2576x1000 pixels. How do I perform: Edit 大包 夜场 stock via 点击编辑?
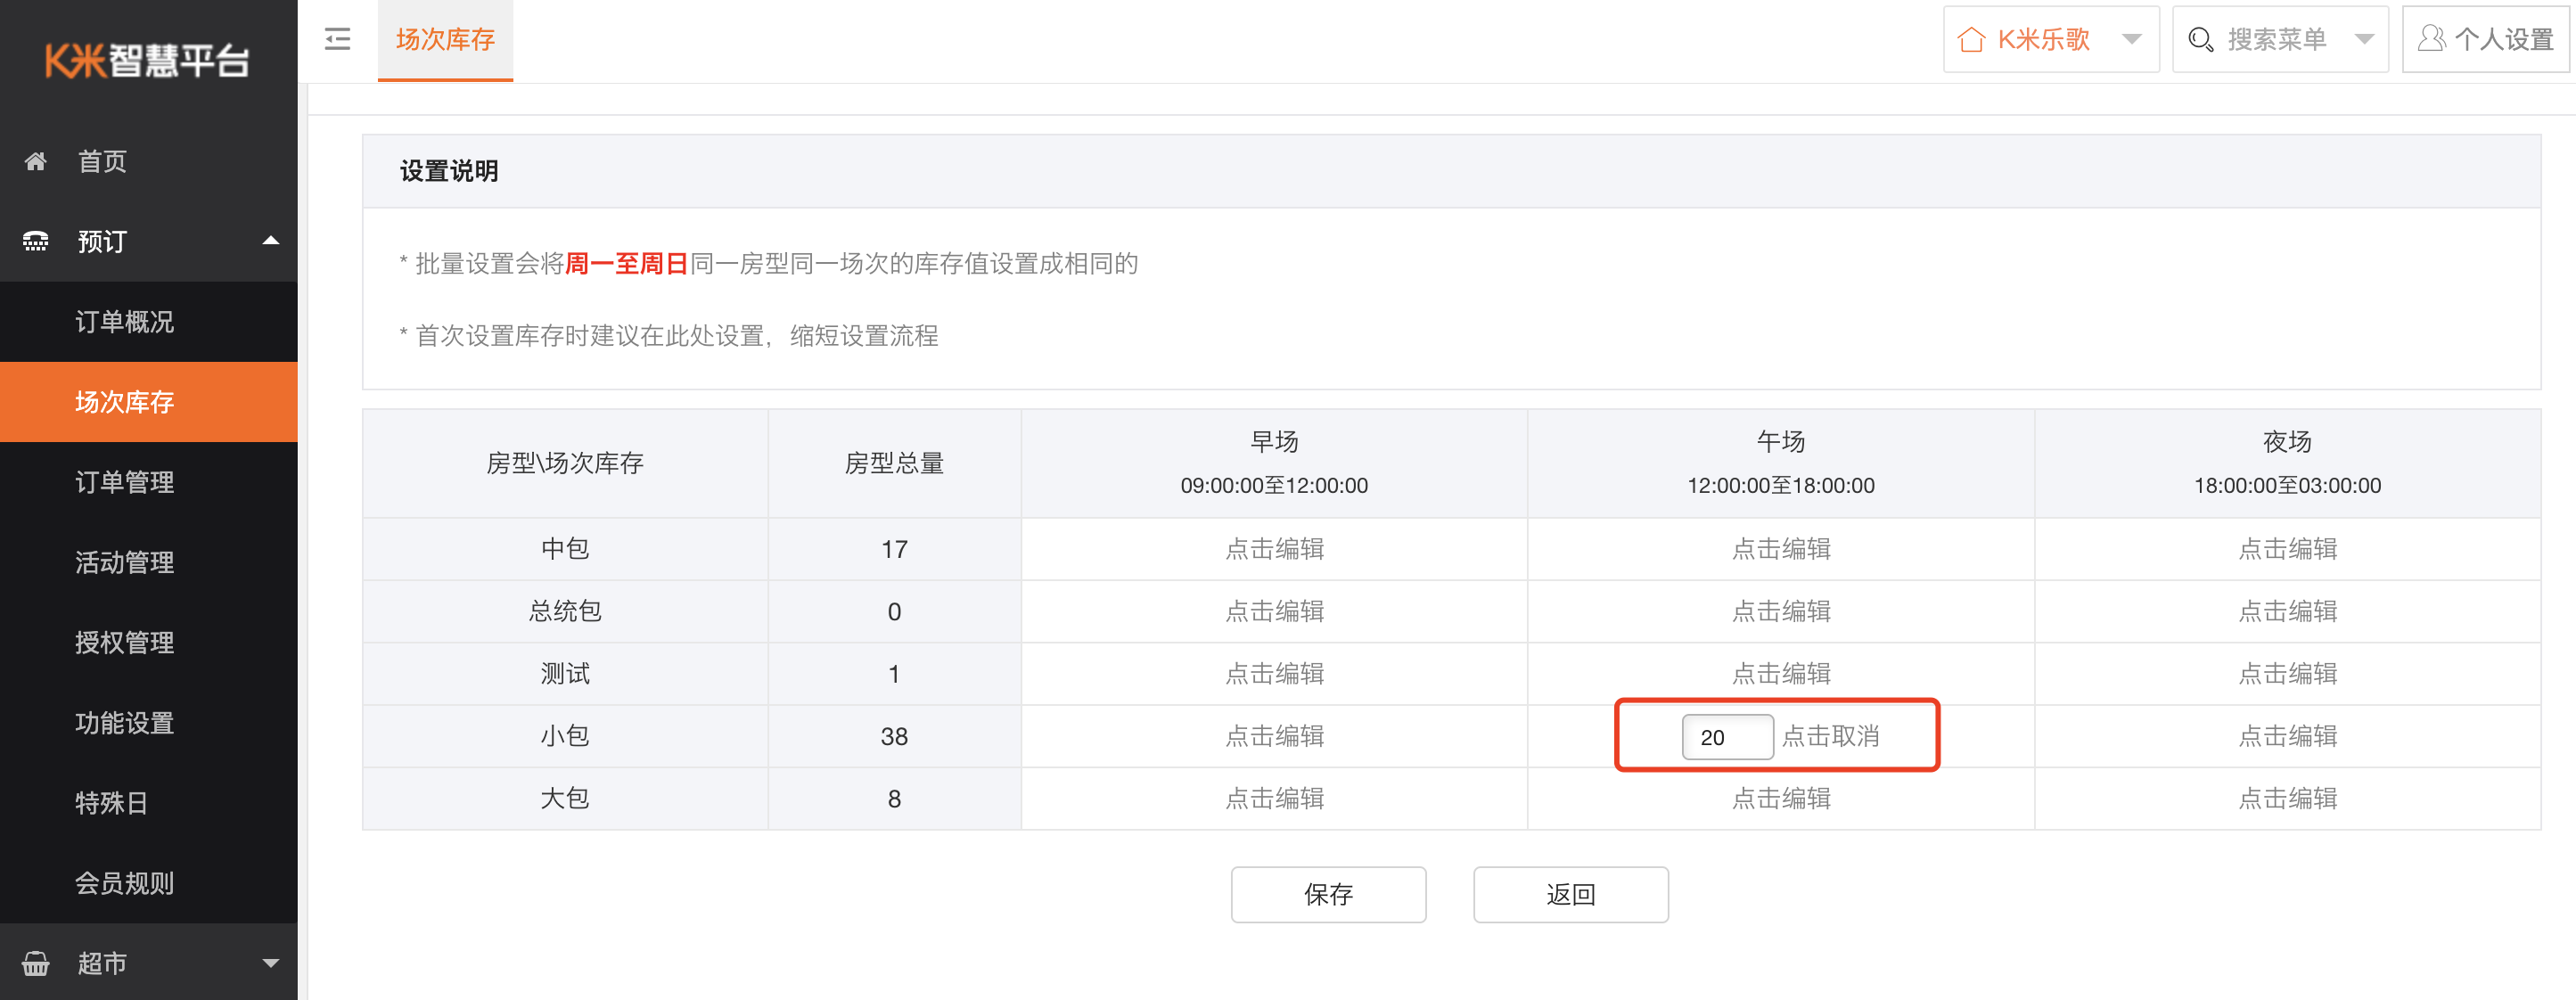pyautogui.click(x=2287, y=798)
